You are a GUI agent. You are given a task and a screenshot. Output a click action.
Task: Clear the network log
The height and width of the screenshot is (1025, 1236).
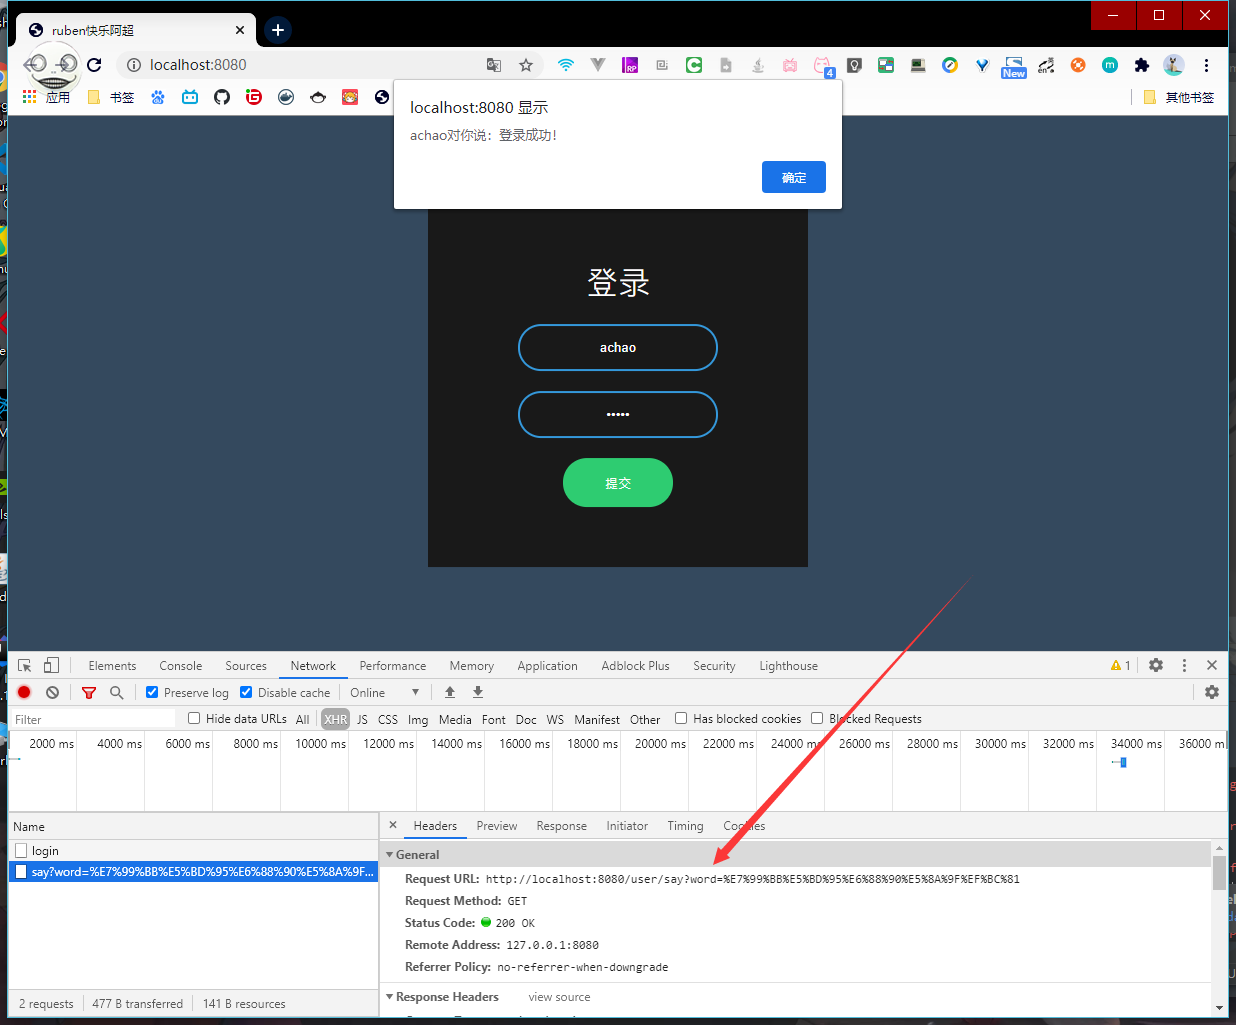point(52,692)
